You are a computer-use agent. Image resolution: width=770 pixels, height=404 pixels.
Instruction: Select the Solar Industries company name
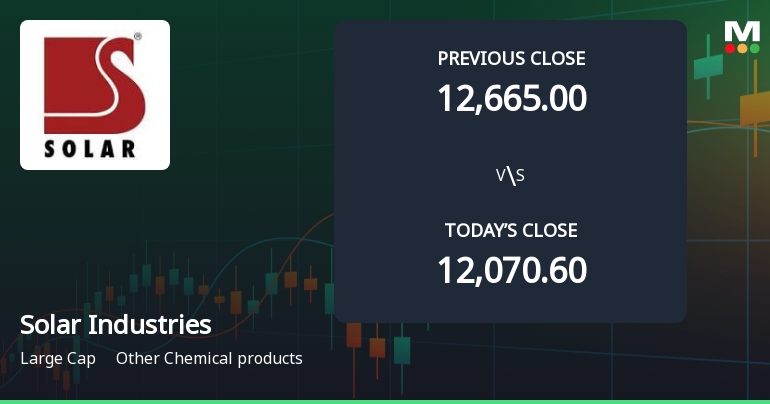tap(116, 324)
